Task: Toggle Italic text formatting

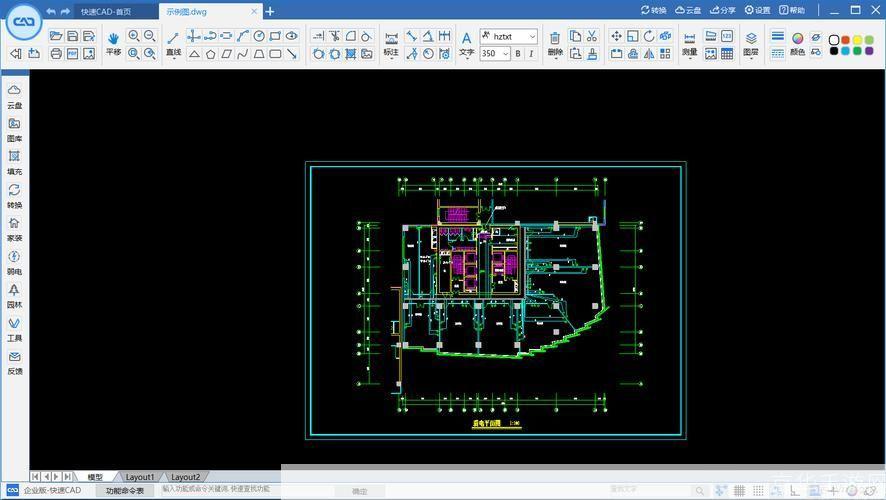Action: (x=531, y=54)
